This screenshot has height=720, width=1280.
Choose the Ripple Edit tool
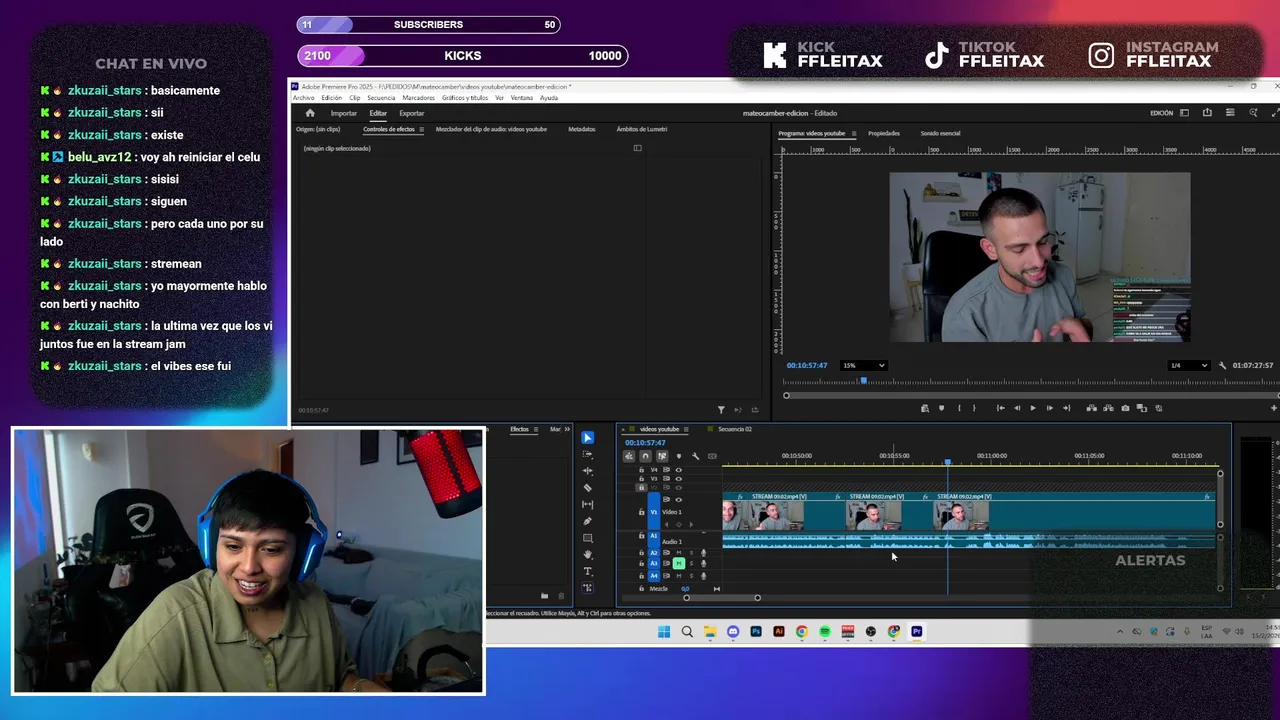click(x=587, y=471)
